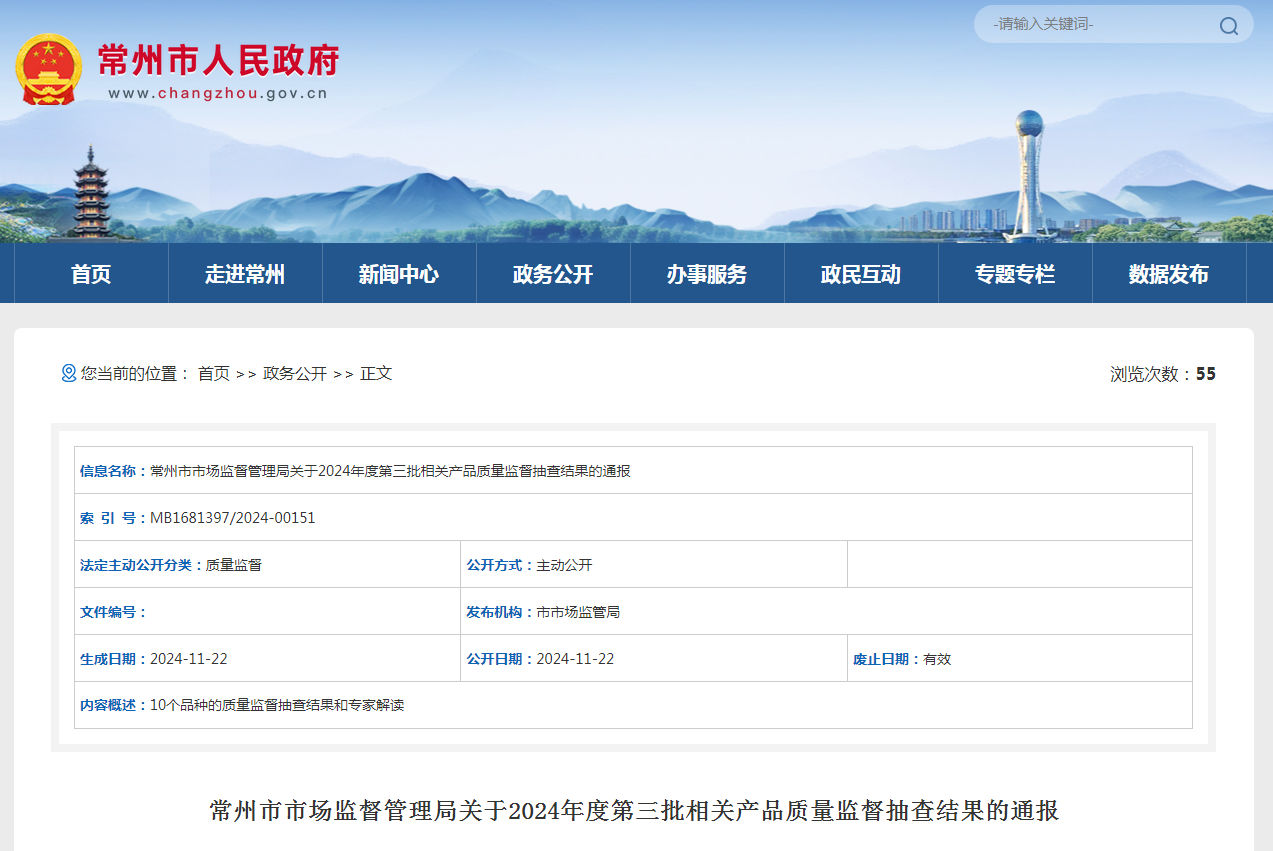Click the 生成日期 value 2024-11-22
Image resolution: width=1273 pixels, height=851 pixels.
click(189, 659)
